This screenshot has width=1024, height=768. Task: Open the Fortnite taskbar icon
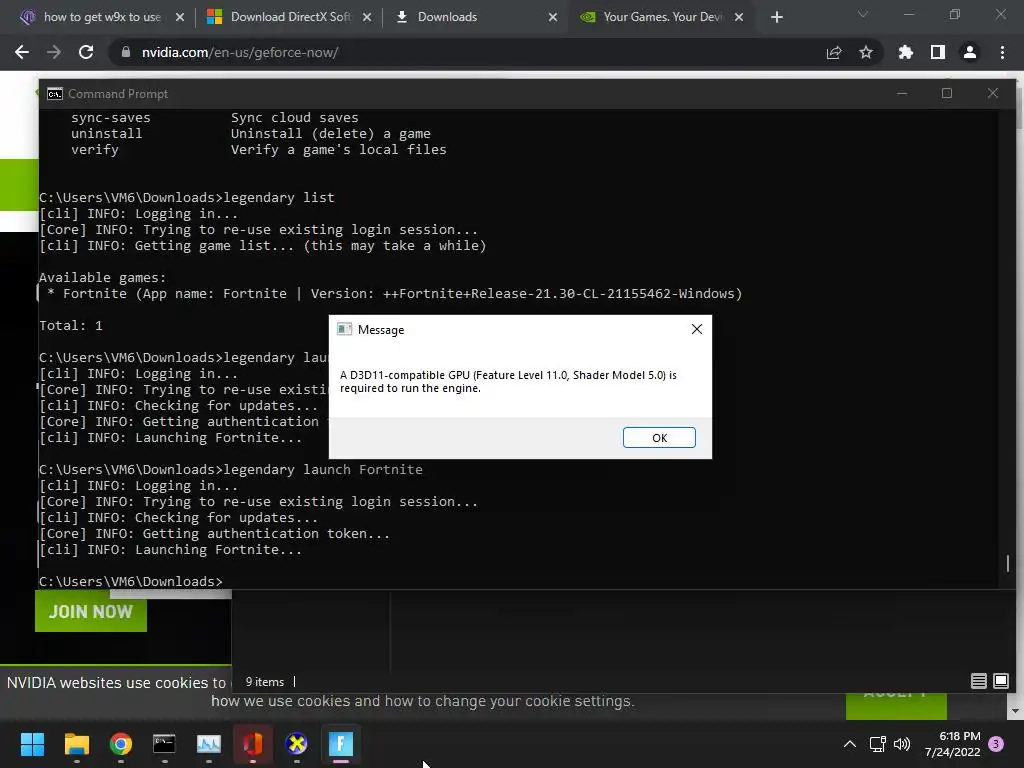(x=341, y=744)
